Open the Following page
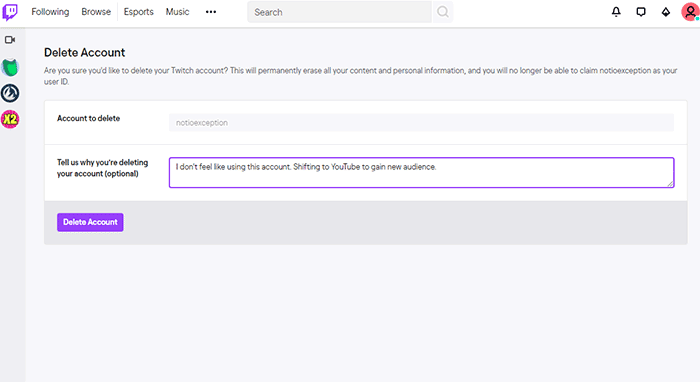This screenshot has width=700, height=382. (50, 12)
